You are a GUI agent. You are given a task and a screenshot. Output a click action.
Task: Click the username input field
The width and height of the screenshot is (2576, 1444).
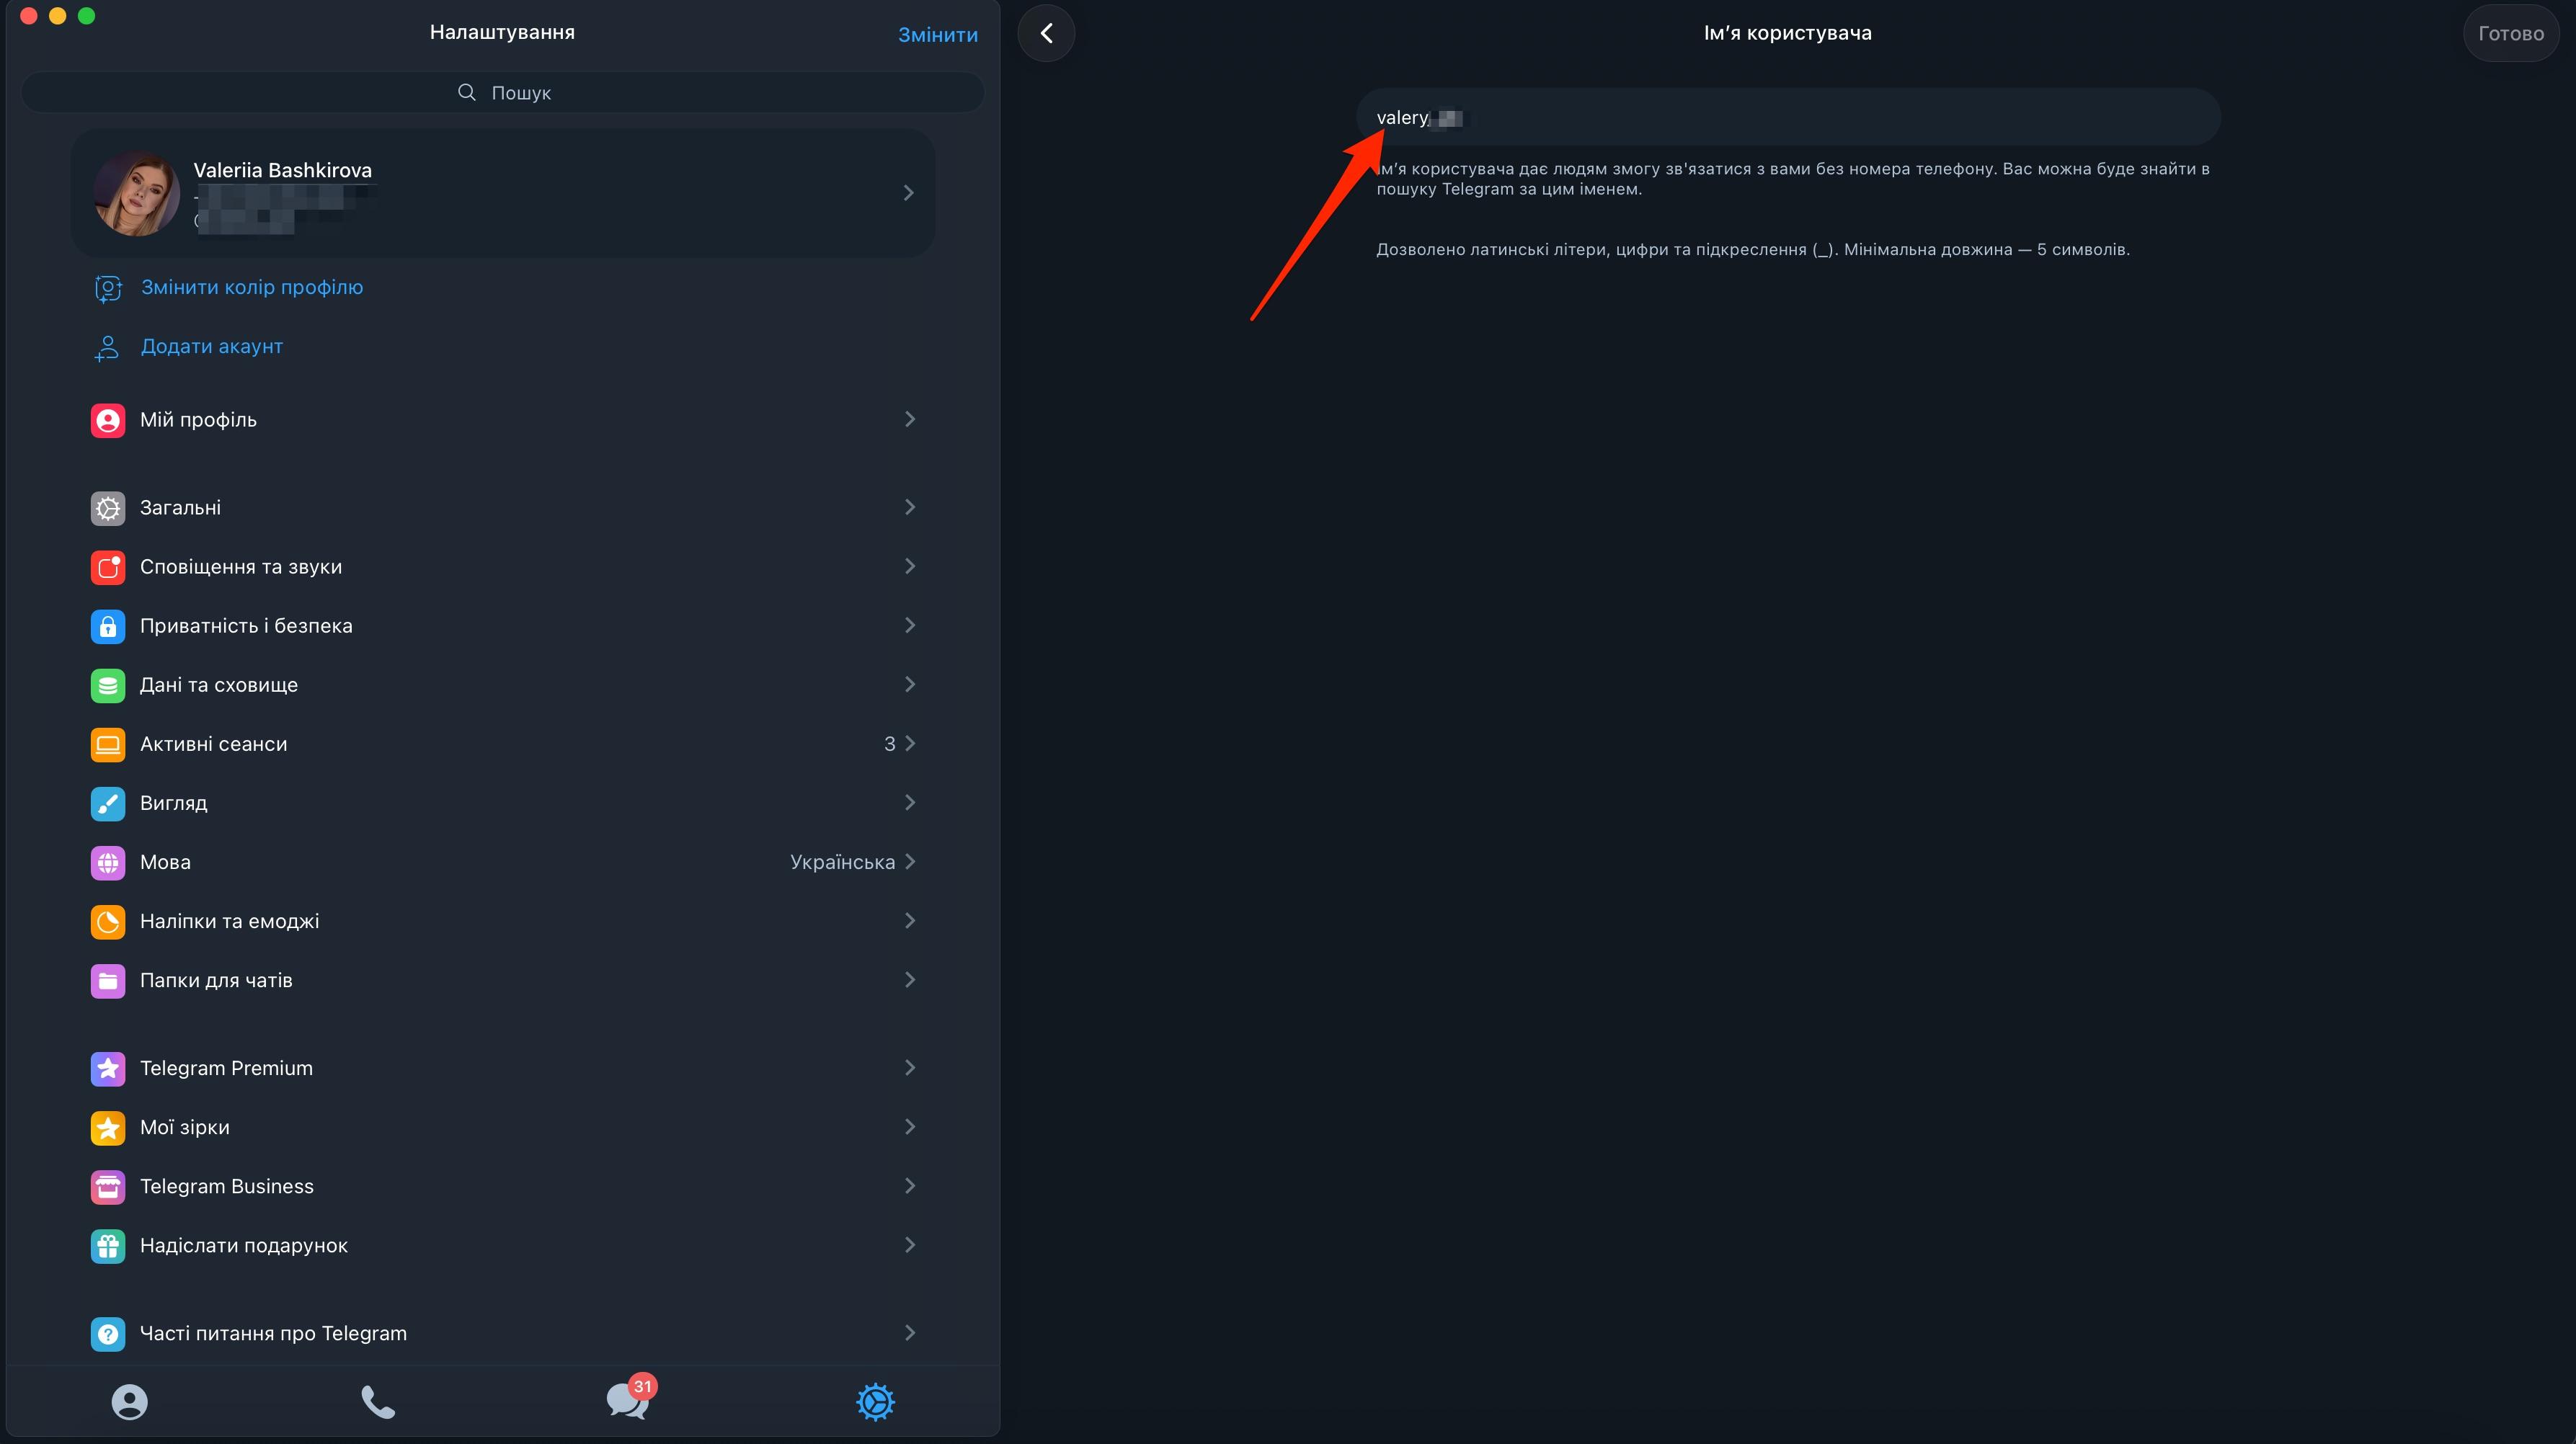pyautogui.click(x=1788, y=117)
